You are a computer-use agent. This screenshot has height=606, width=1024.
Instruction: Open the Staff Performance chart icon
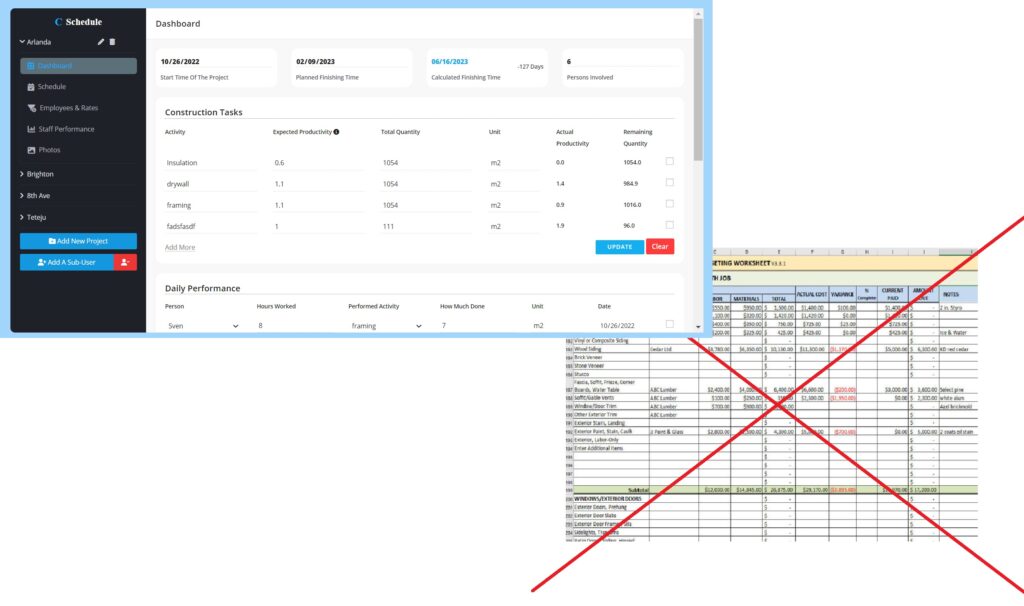click(x=32, y=128)
